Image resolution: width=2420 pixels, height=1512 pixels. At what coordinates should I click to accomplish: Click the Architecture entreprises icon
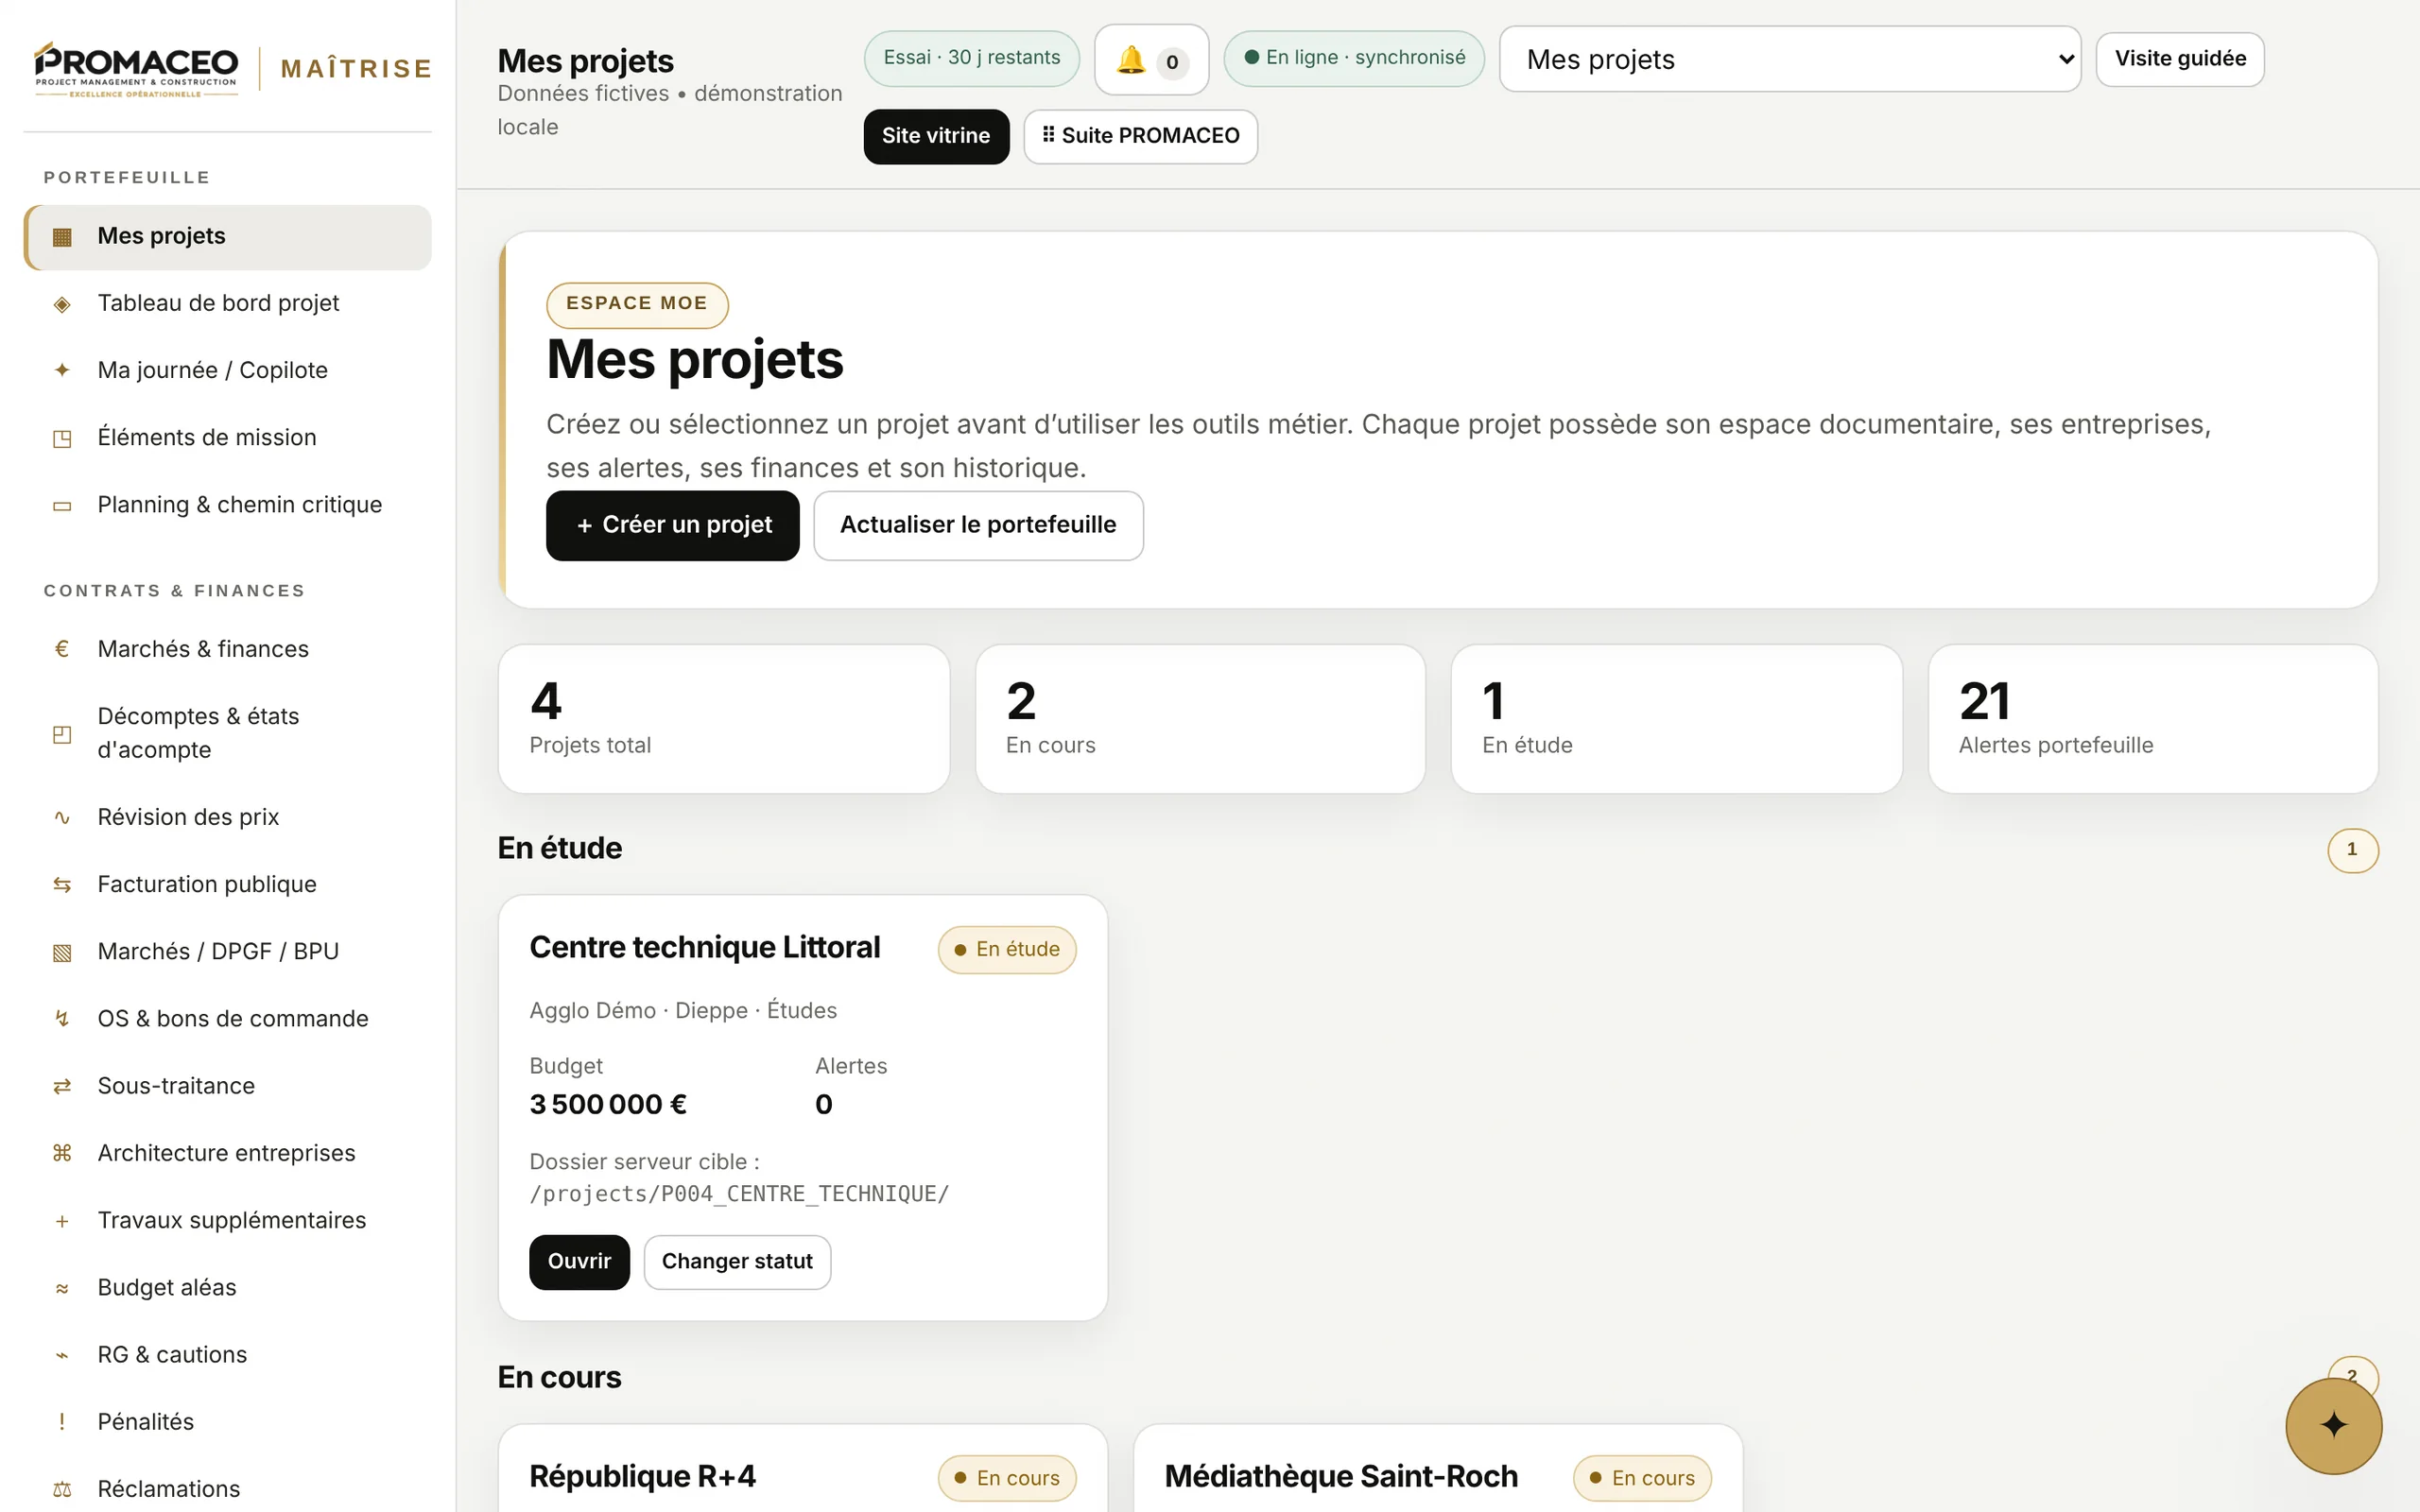[62, 1153]
